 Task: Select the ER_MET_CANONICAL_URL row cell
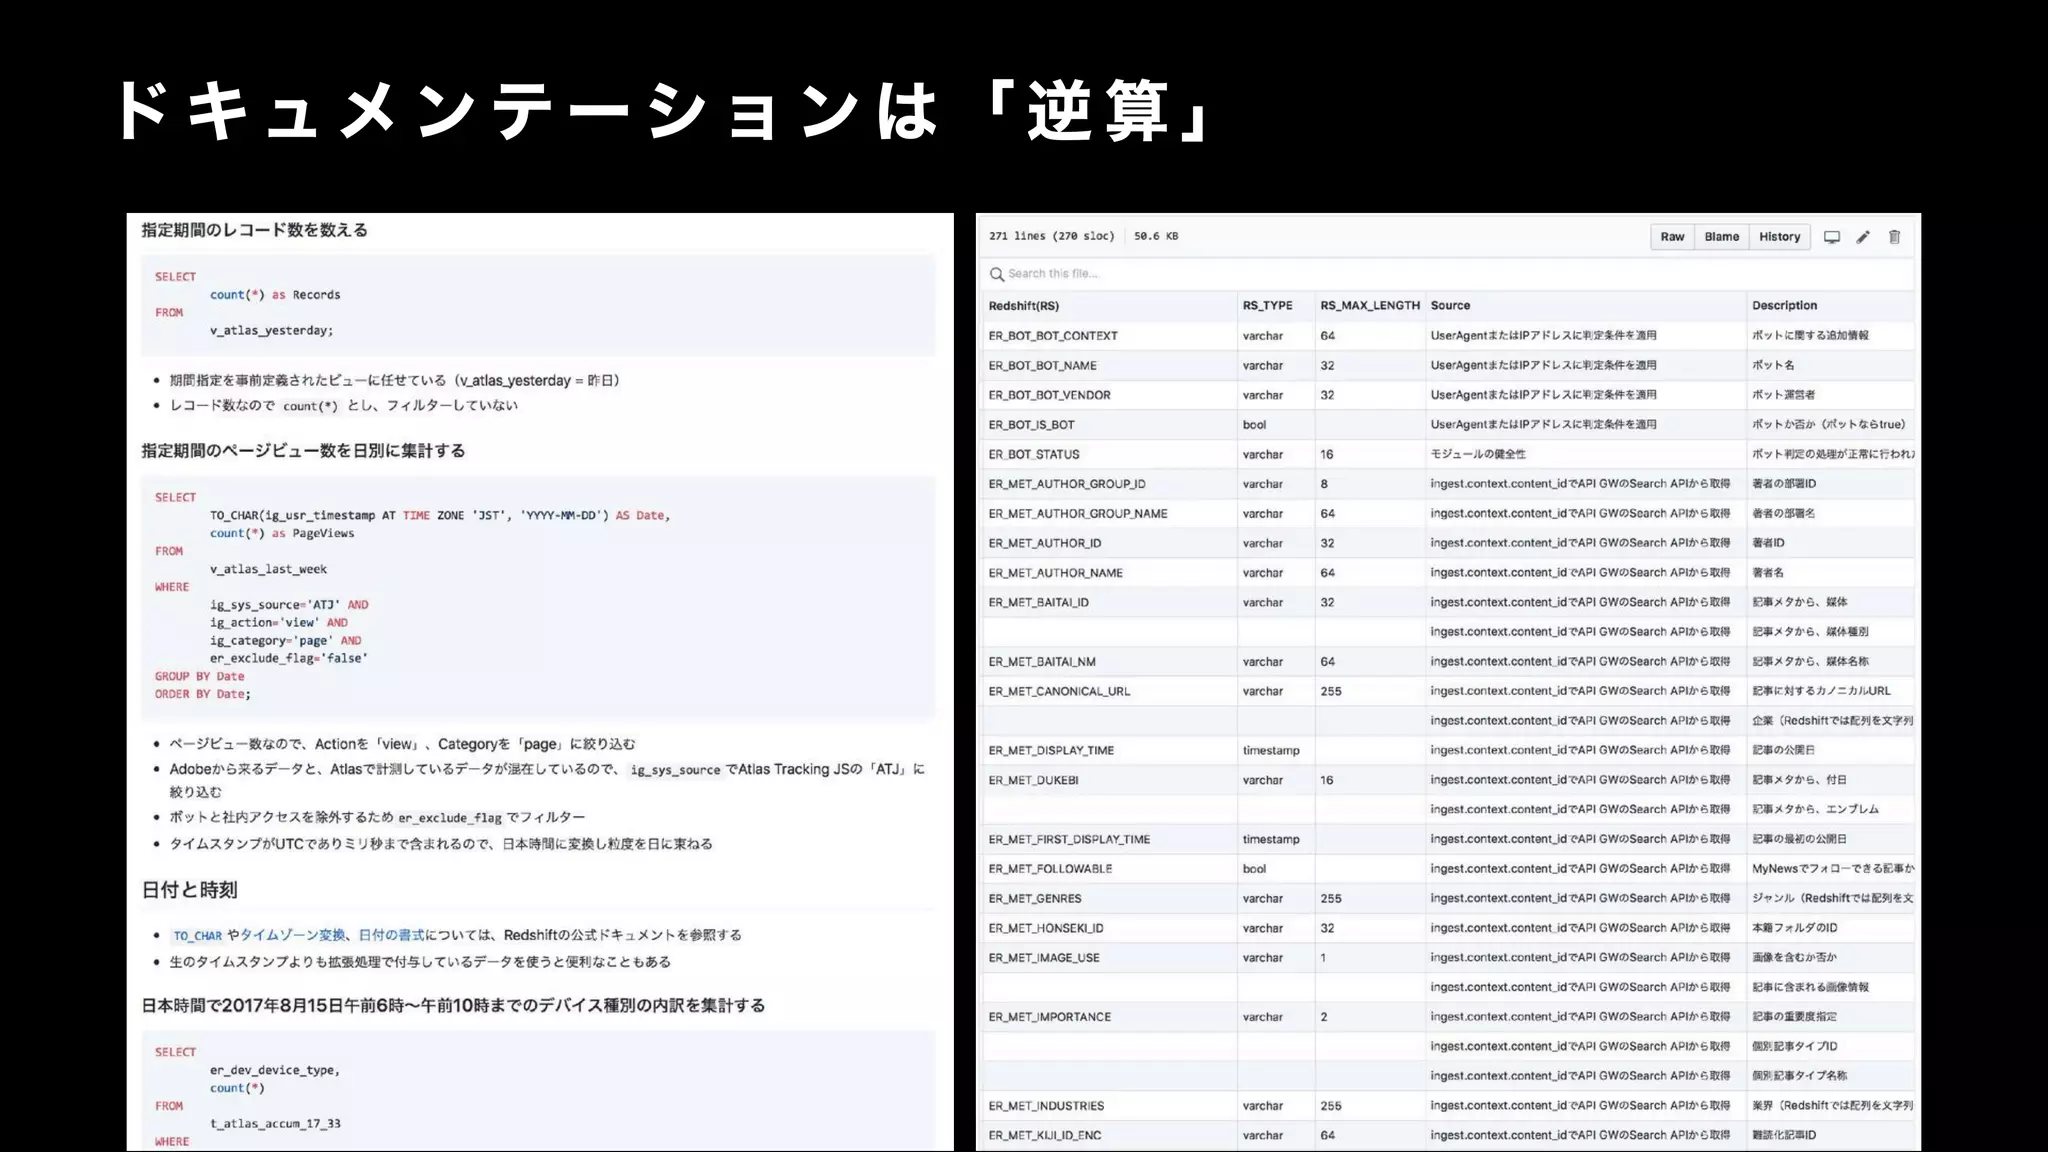point(1059,691)
